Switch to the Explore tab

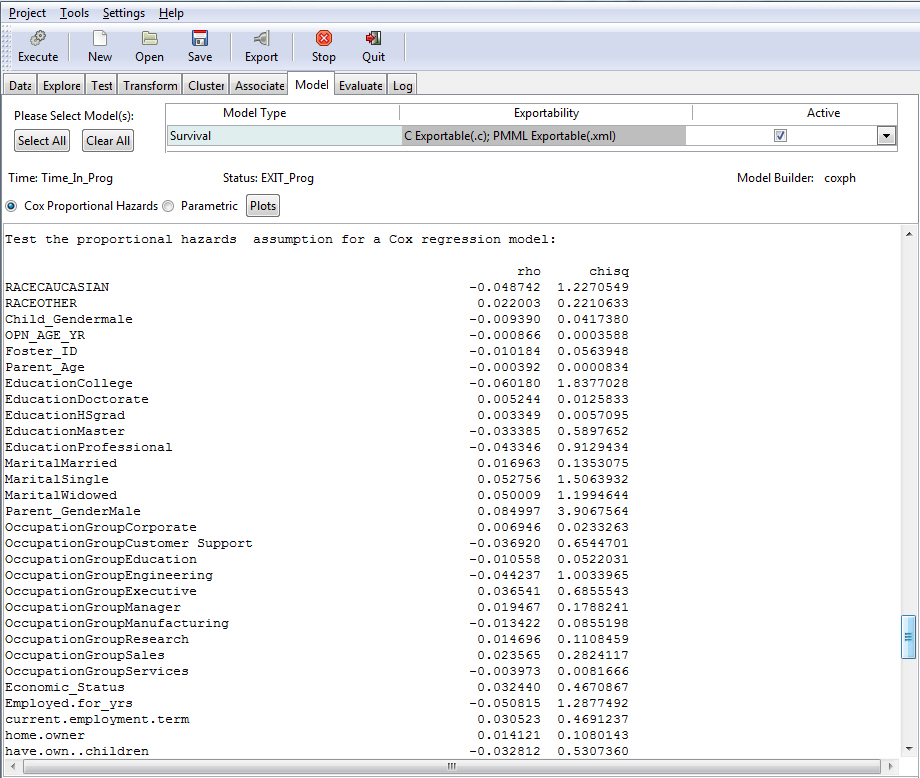coord(62,86)
